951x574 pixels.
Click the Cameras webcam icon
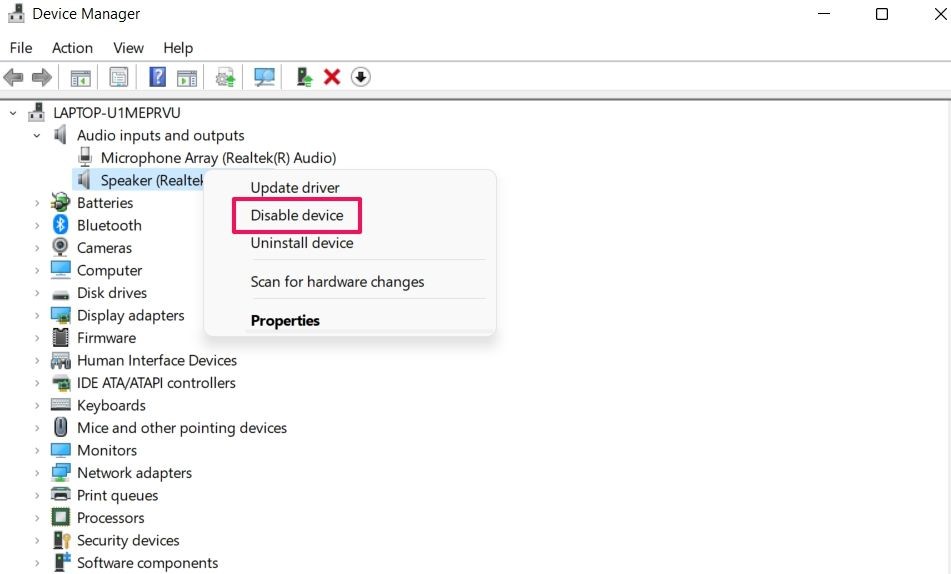click(x=60, y=247)
